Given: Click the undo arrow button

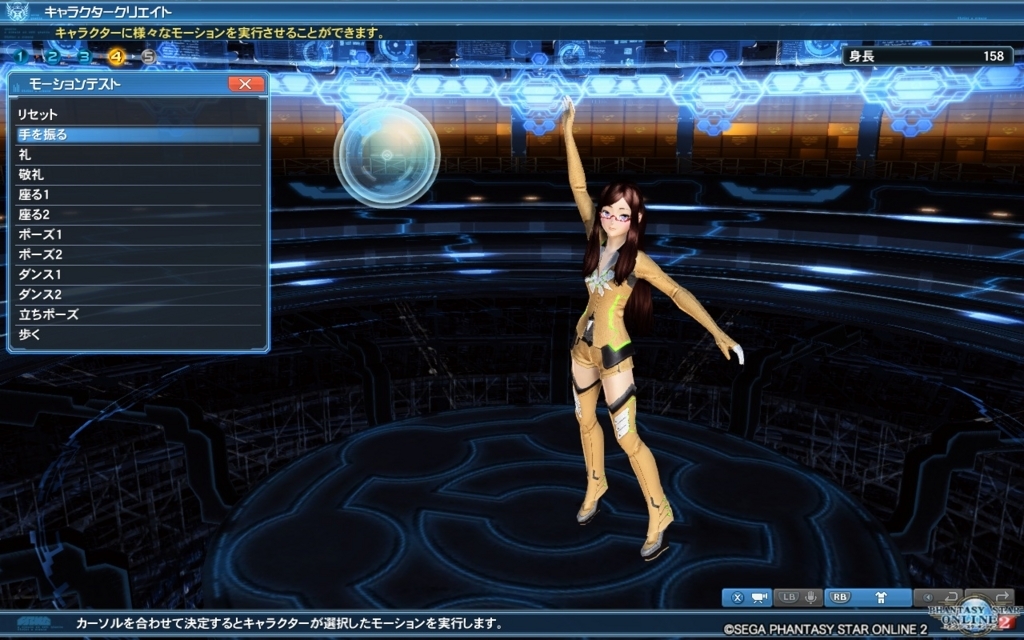Looking at the screenshot, I should click(x=938, y=597).
